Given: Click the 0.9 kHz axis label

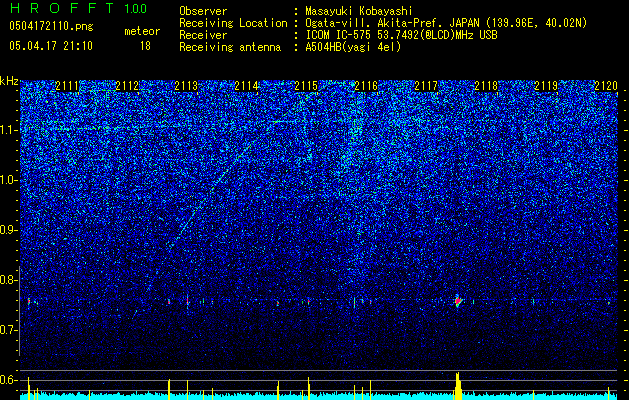Looking at the screenshot, I should click(x=8, y=230).
